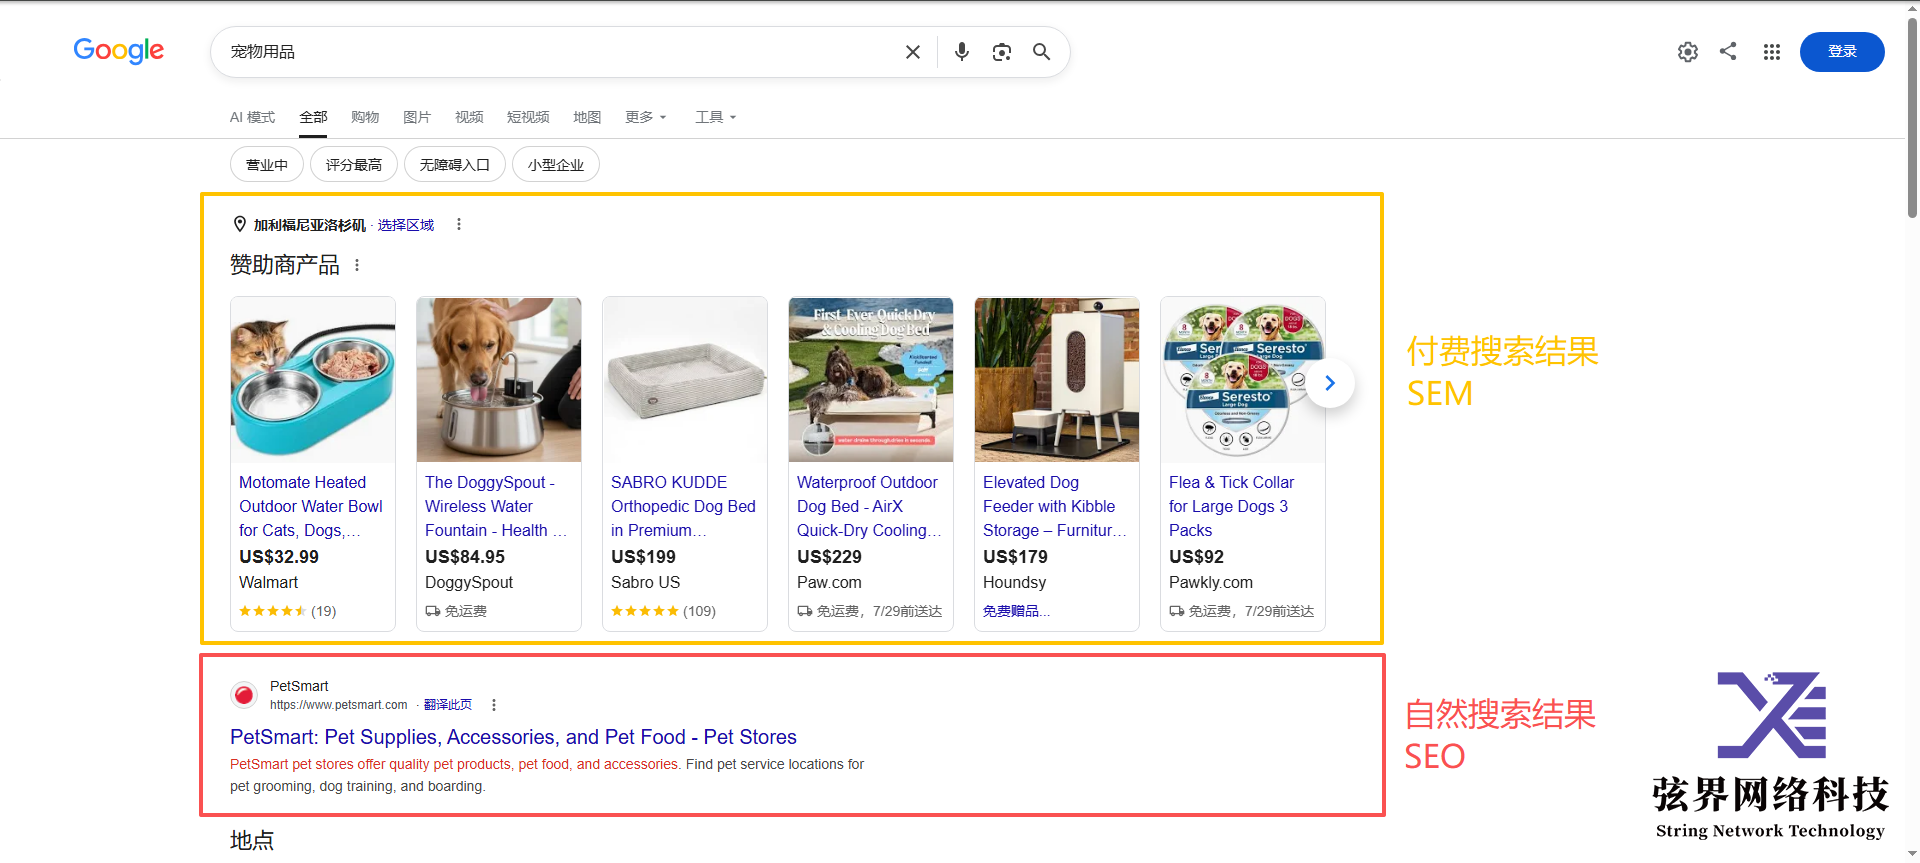Open Waterproof Outdoor Dog Bed image

(x=871, y=379)
